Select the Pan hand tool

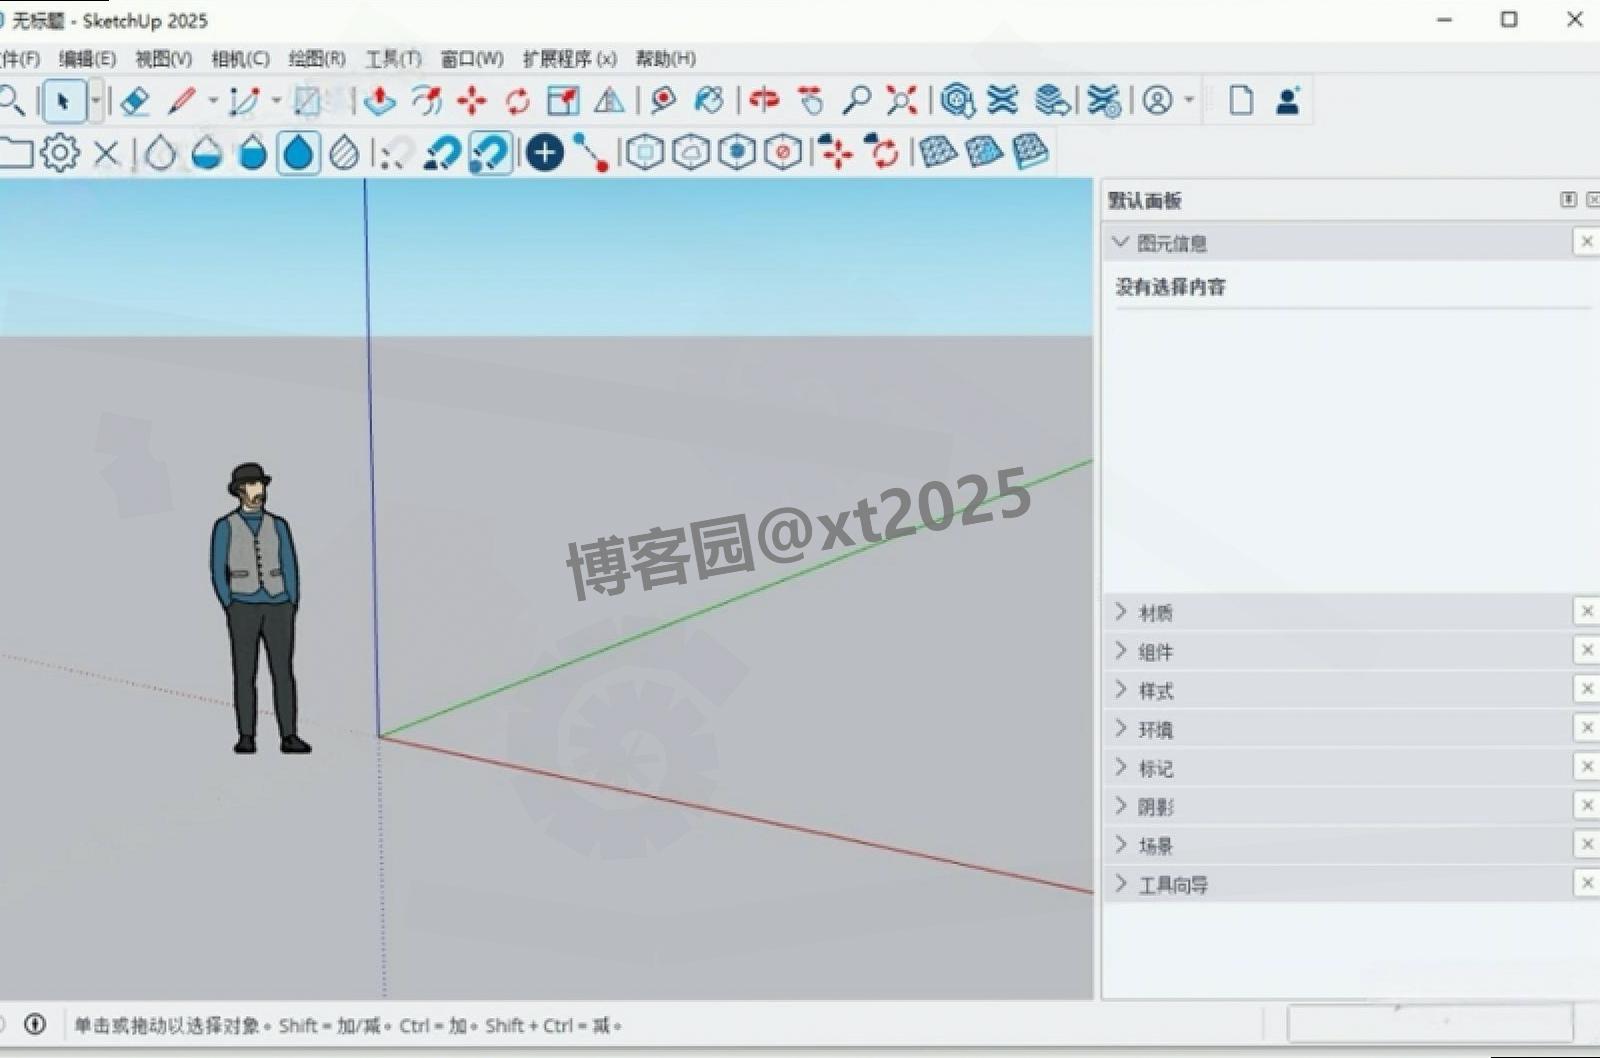coord(811,100)
